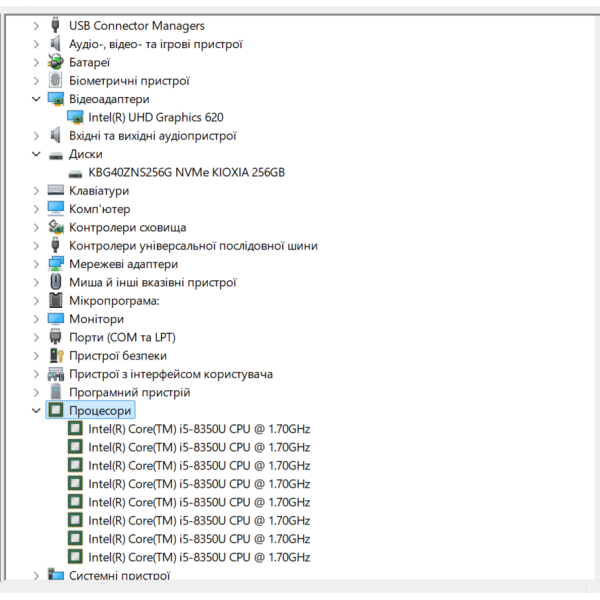600x600 pixels.
Task: Click the USB icon for Контролери універсальної послідовної шини
Action: (55, 245)
